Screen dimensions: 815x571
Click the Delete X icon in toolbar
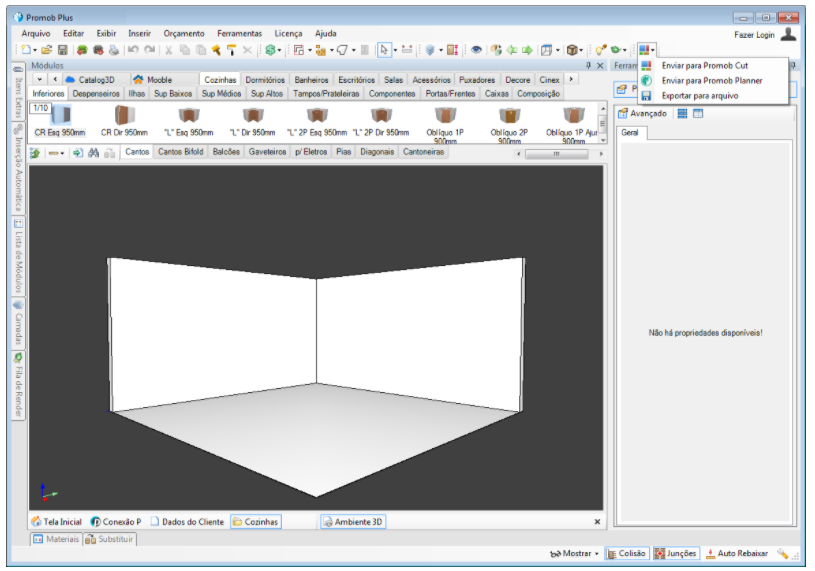click(x=247, y=50)
